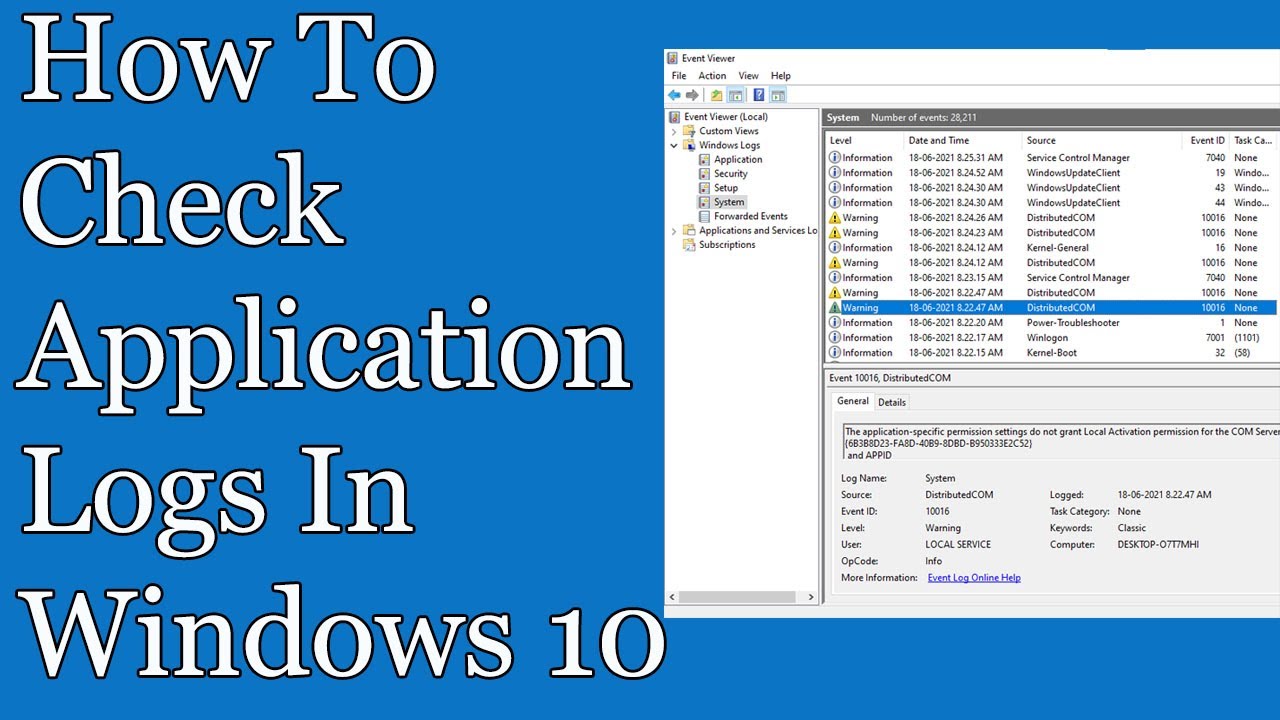Collapse the Windows Logs node
The height and width of the screenshot is (720, 1280).
674,146
